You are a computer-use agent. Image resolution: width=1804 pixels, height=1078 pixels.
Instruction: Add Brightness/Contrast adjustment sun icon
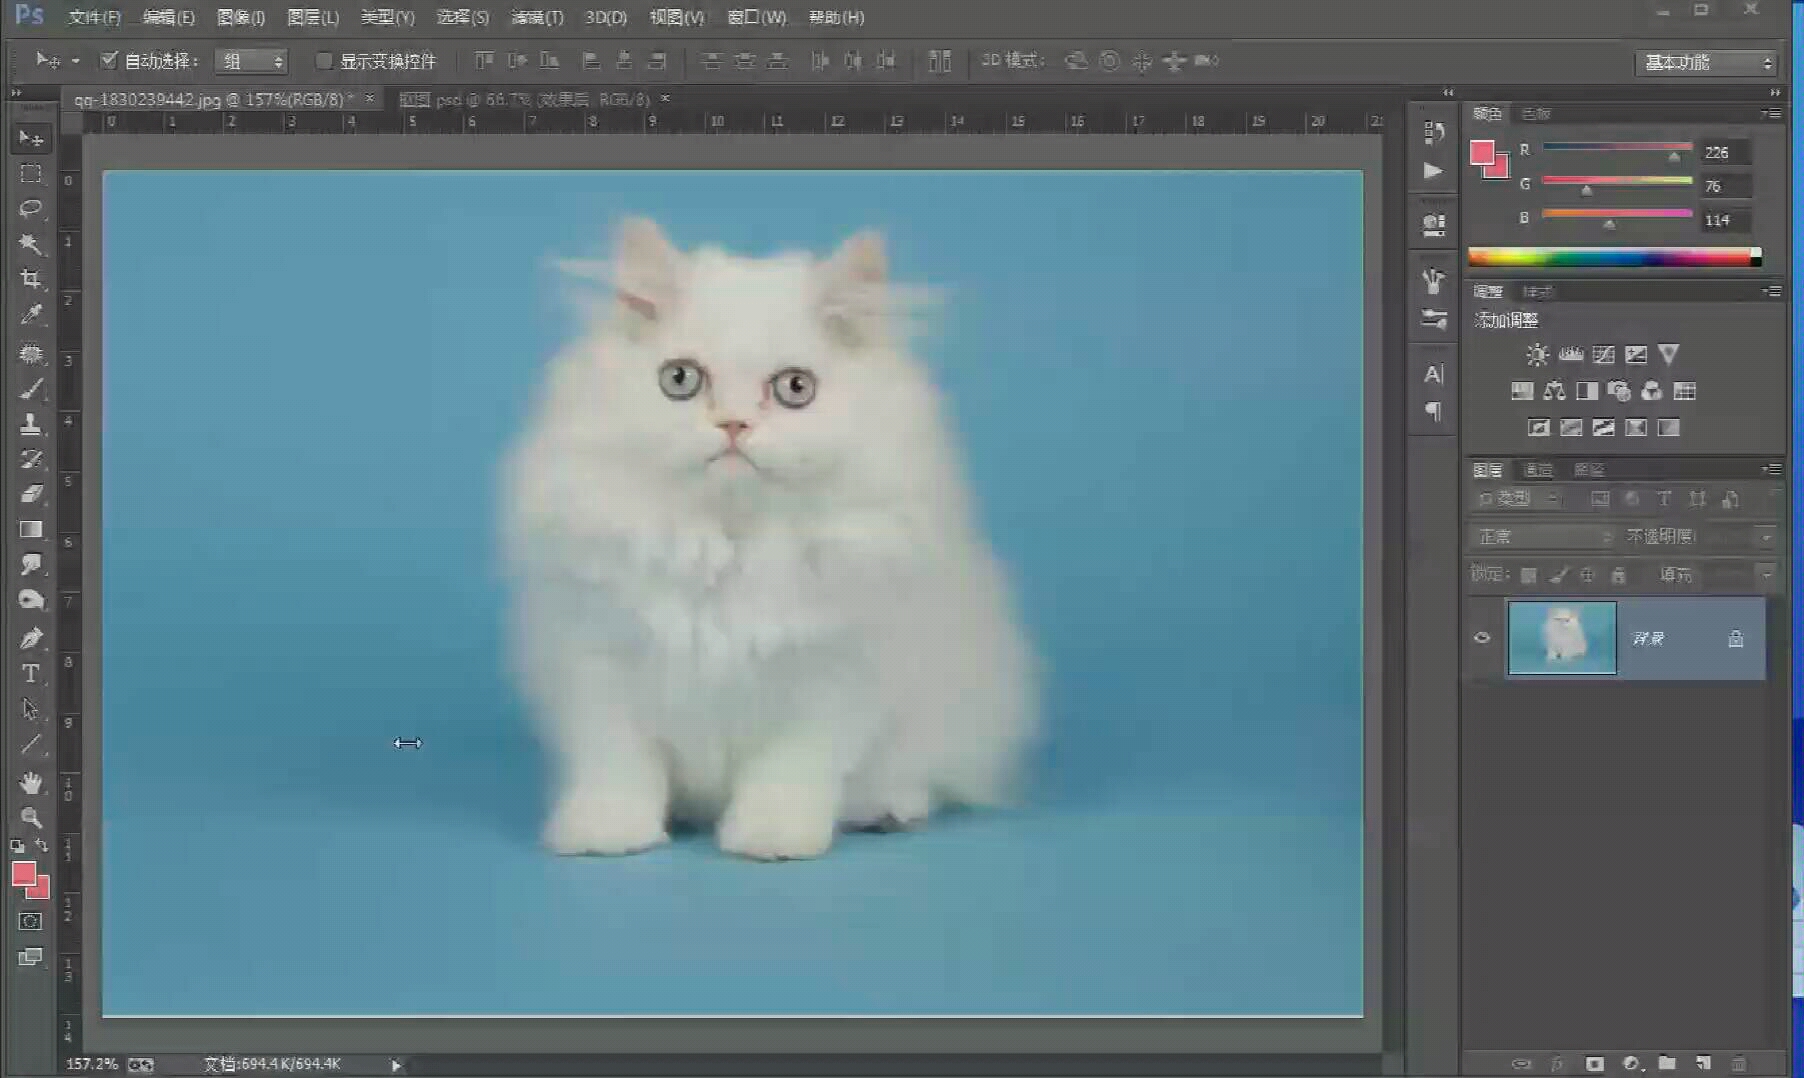(1537, 355)
